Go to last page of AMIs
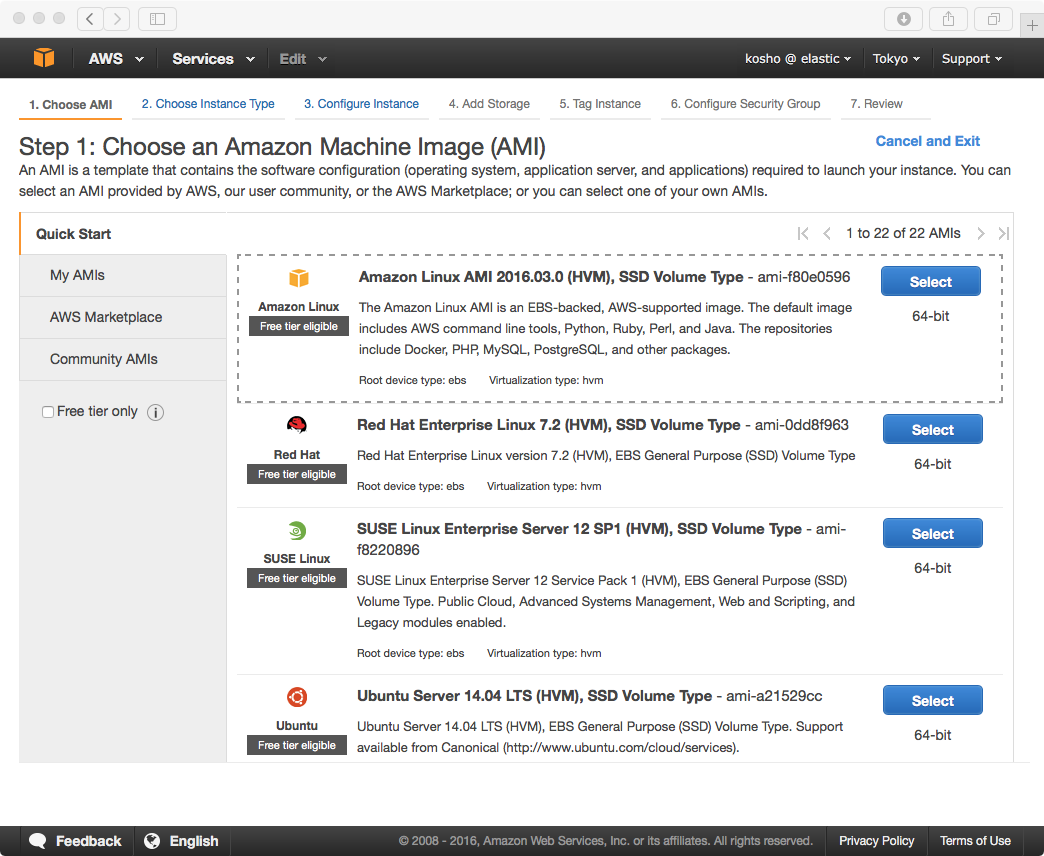Viewport: 1044px width, 856px height. 1003,233
